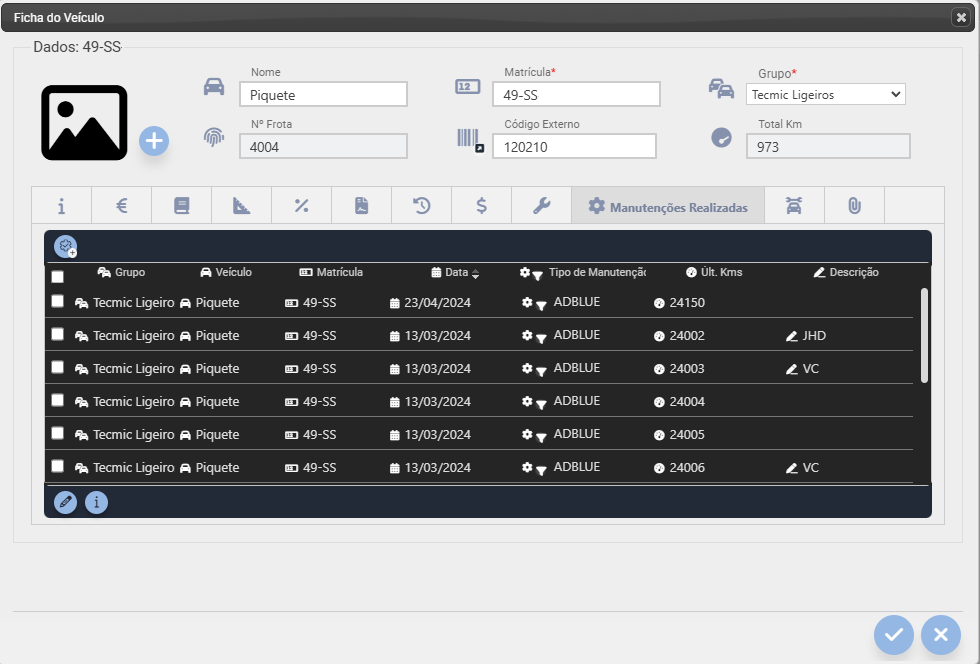Check the row dated 23/04/2024

point(58,301)
